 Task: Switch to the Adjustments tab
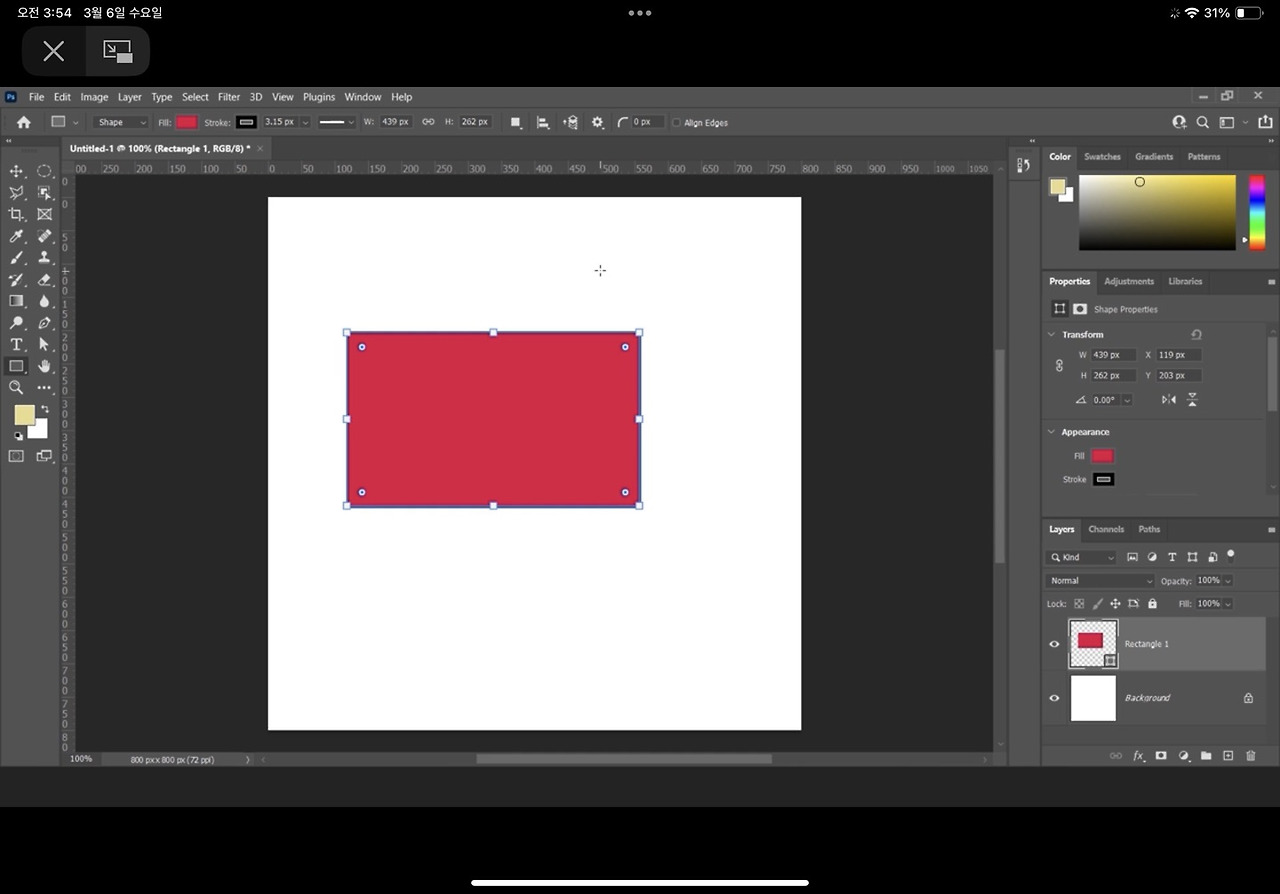1129,282
